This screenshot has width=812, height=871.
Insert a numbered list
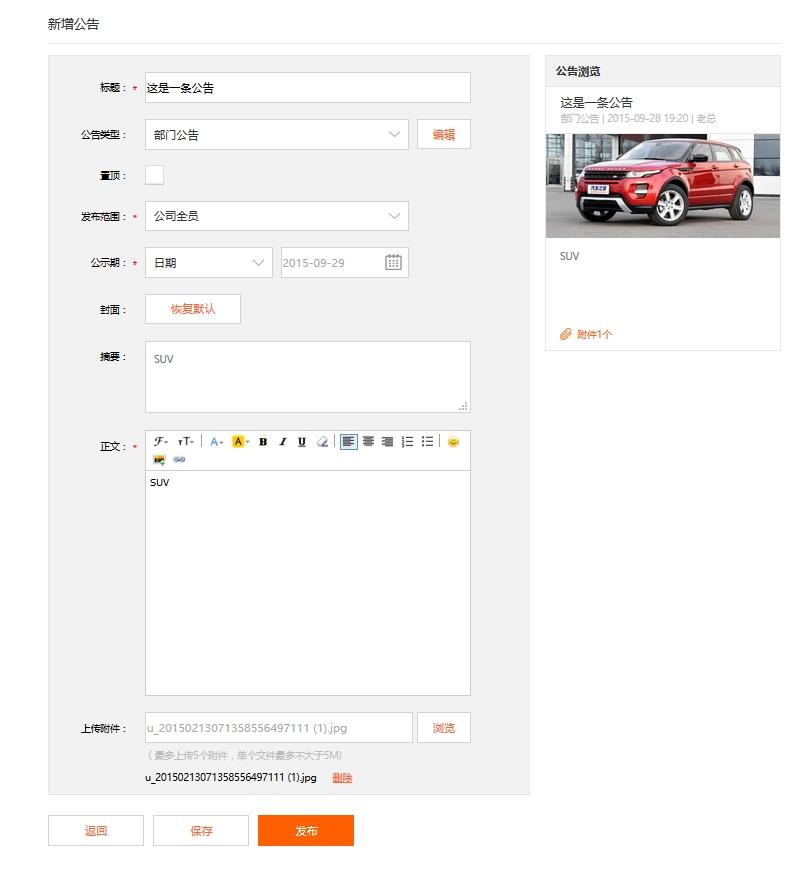click(407, 442)
